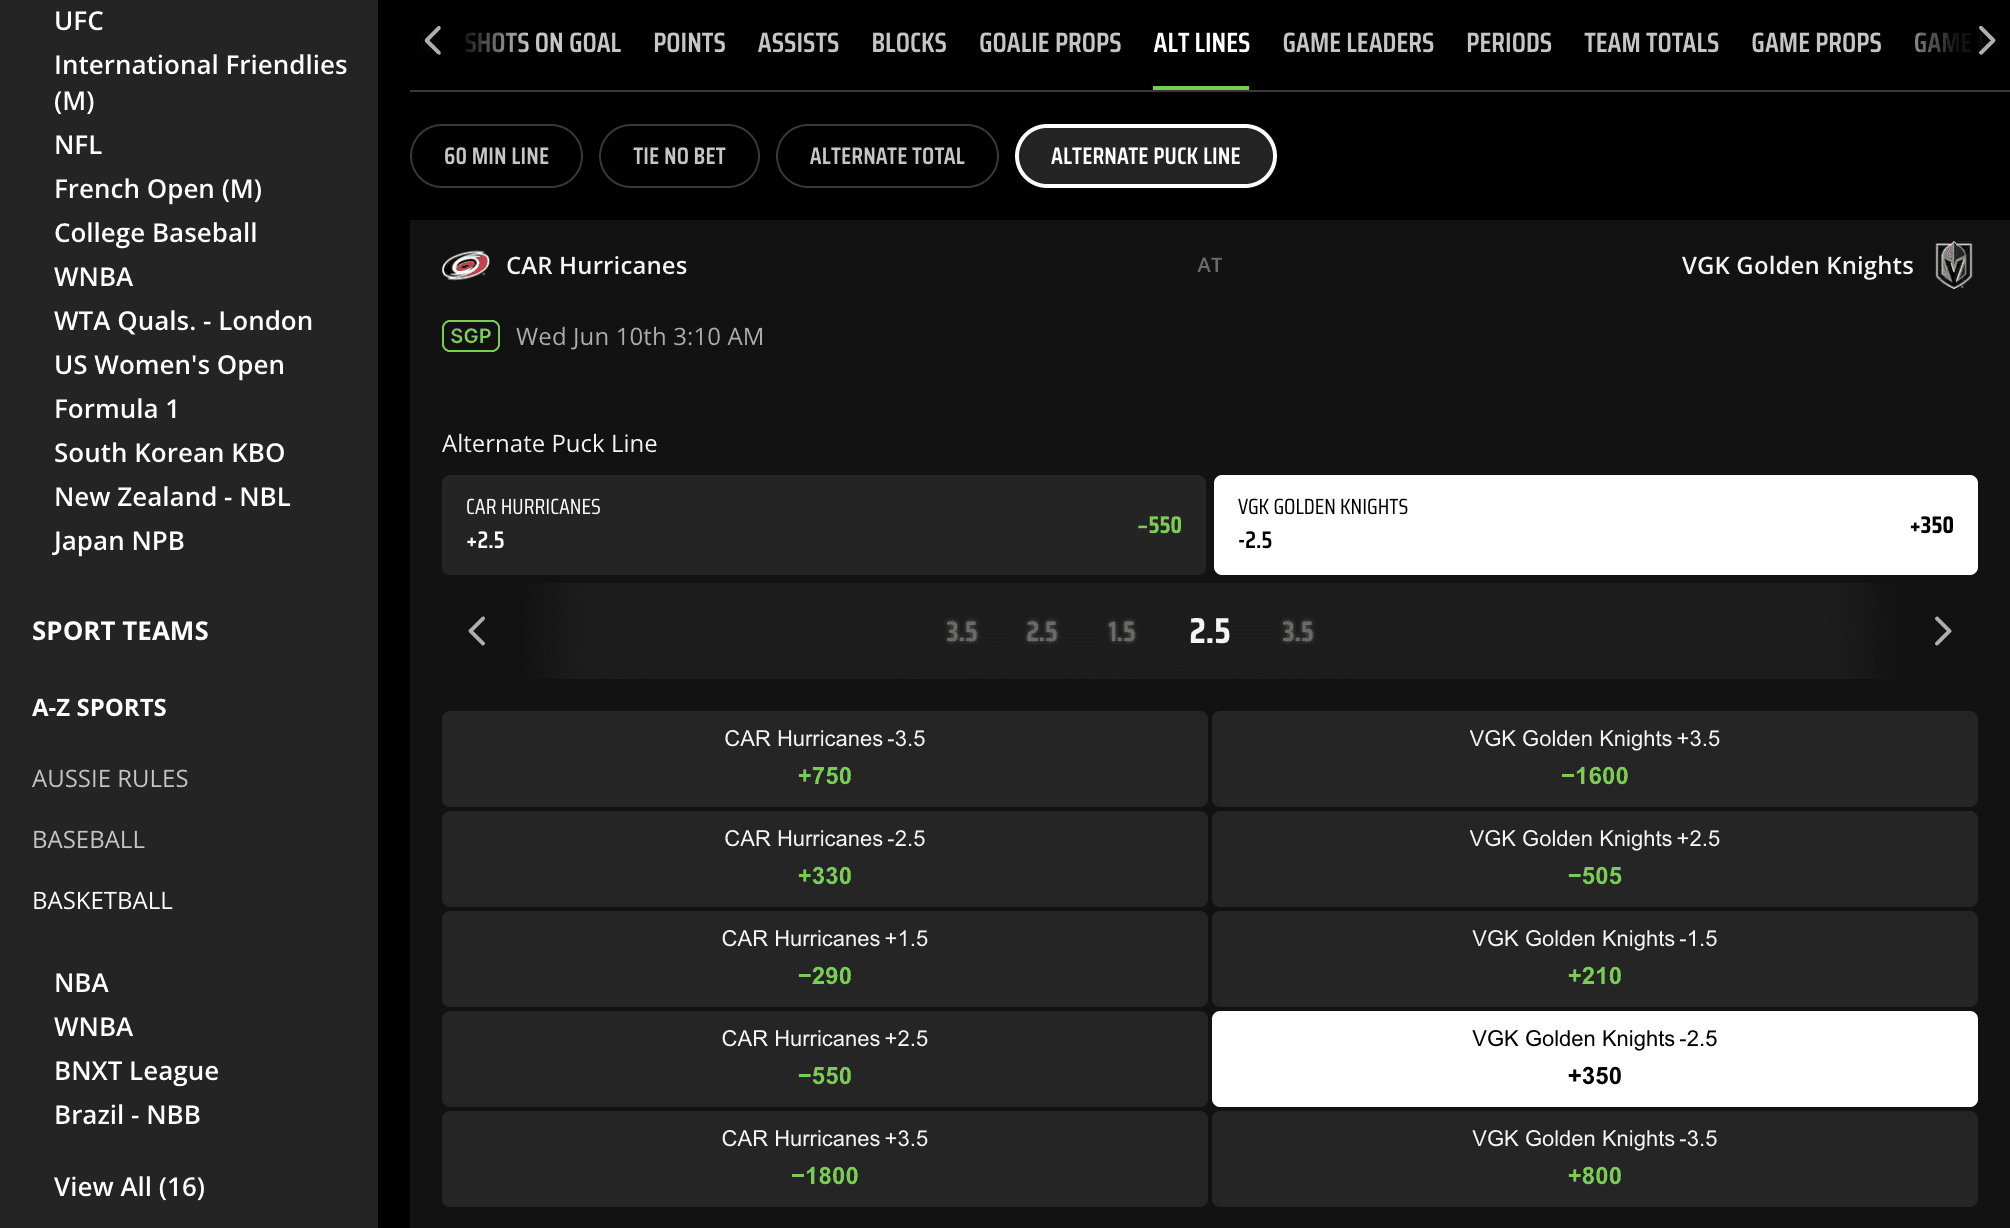Viewport: 2010px width, 1228px height.
Task: Open South Korean KBO link
Action: coord(169,453)
